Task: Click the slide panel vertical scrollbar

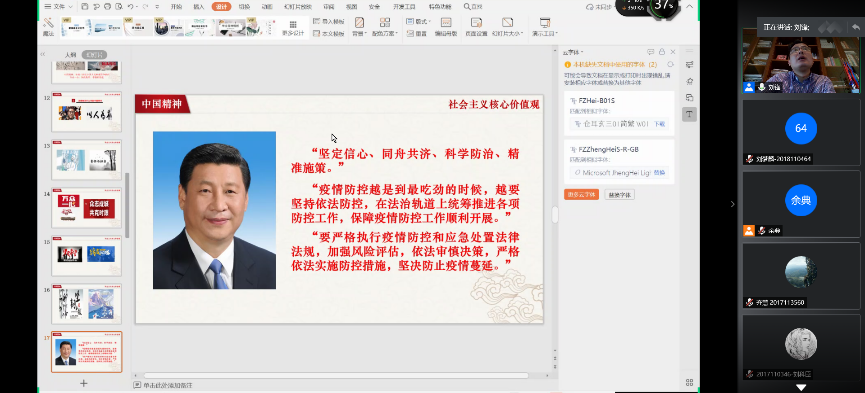Action: click(x=127, y=205)
